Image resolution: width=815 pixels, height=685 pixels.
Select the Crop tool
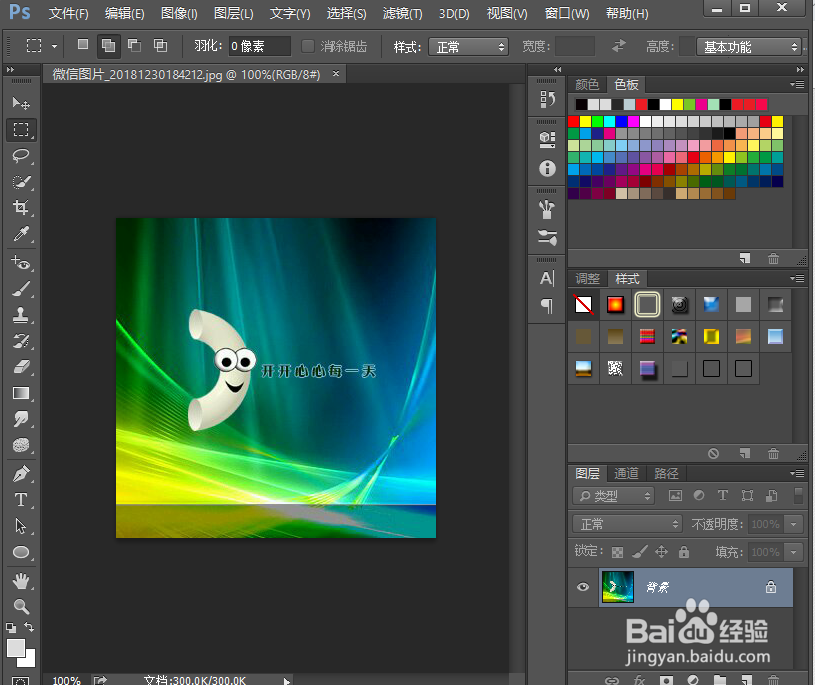tap(21, 207)
